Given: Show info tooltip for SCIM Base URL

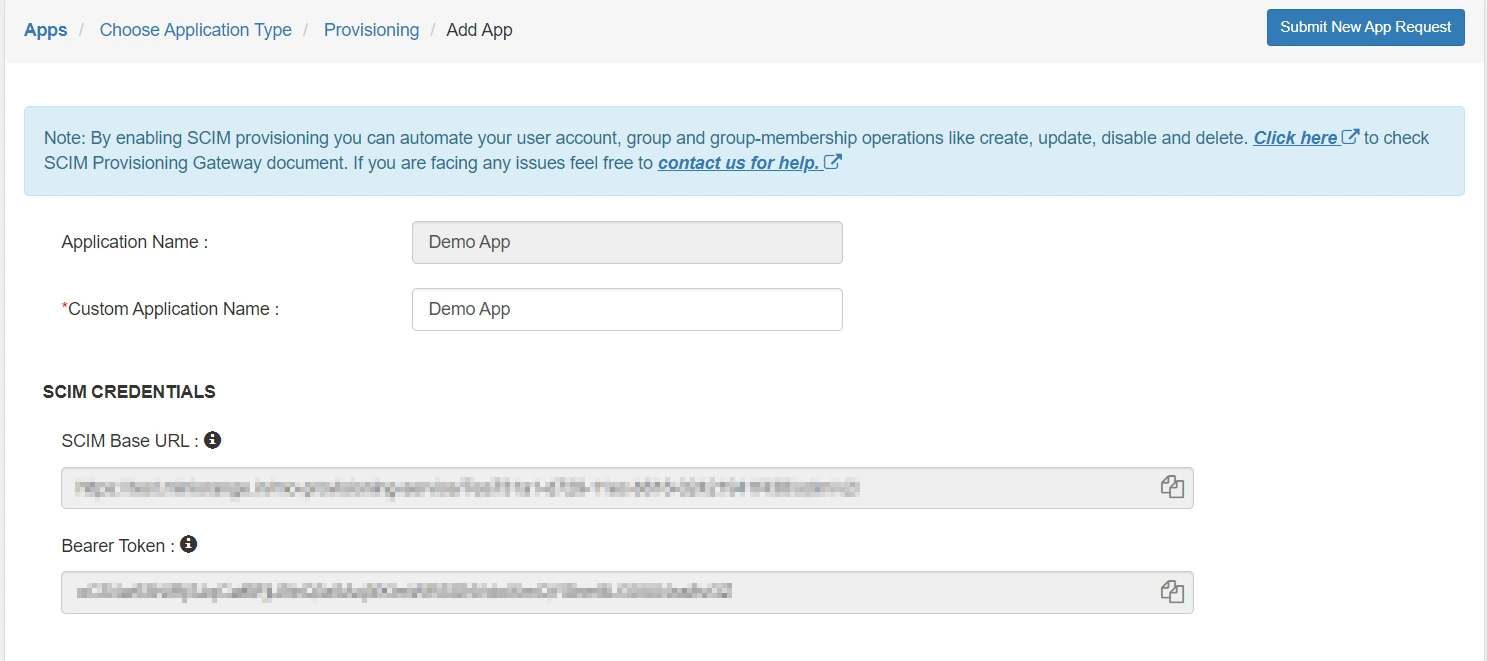Looking at the screenshot, I should click(212, 439).
